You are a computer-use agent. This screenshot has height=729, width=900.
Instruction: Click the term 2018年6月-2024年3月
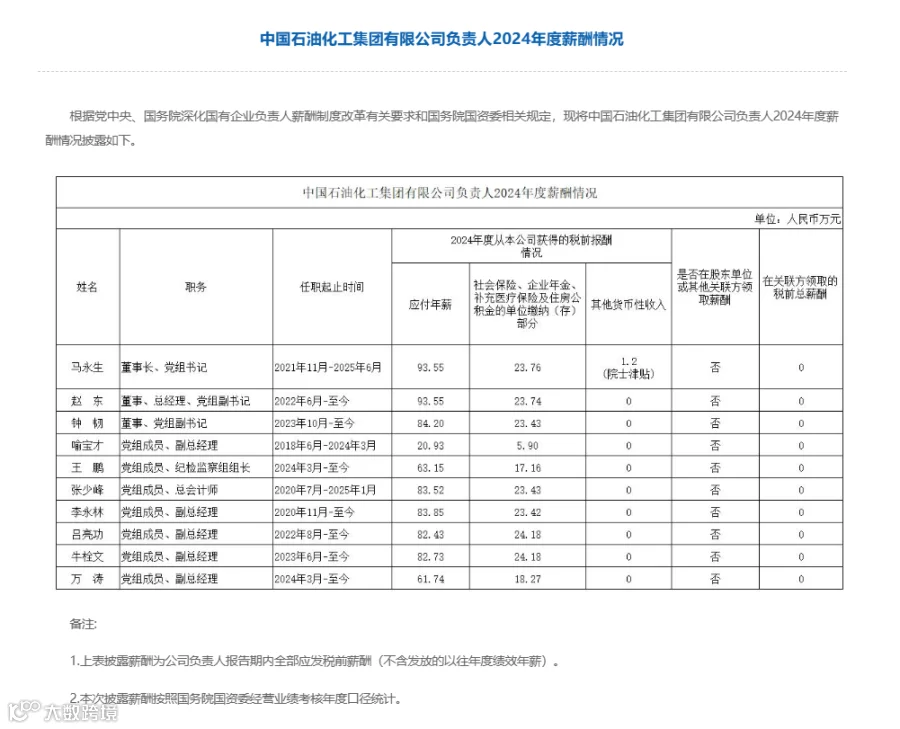[325, 446]
